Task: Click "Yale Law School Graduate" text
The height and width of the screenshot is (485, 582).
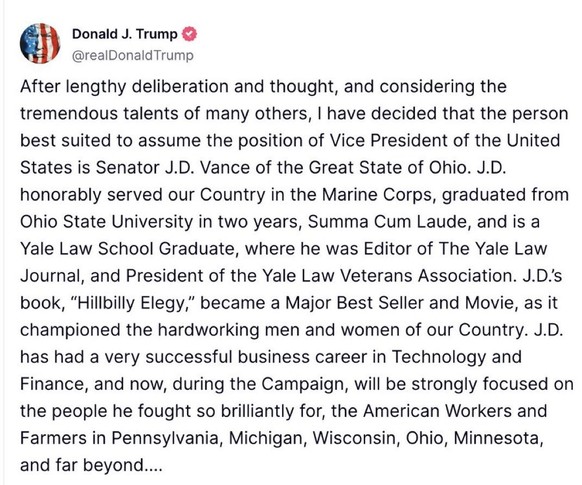Action: coord(127,249)
